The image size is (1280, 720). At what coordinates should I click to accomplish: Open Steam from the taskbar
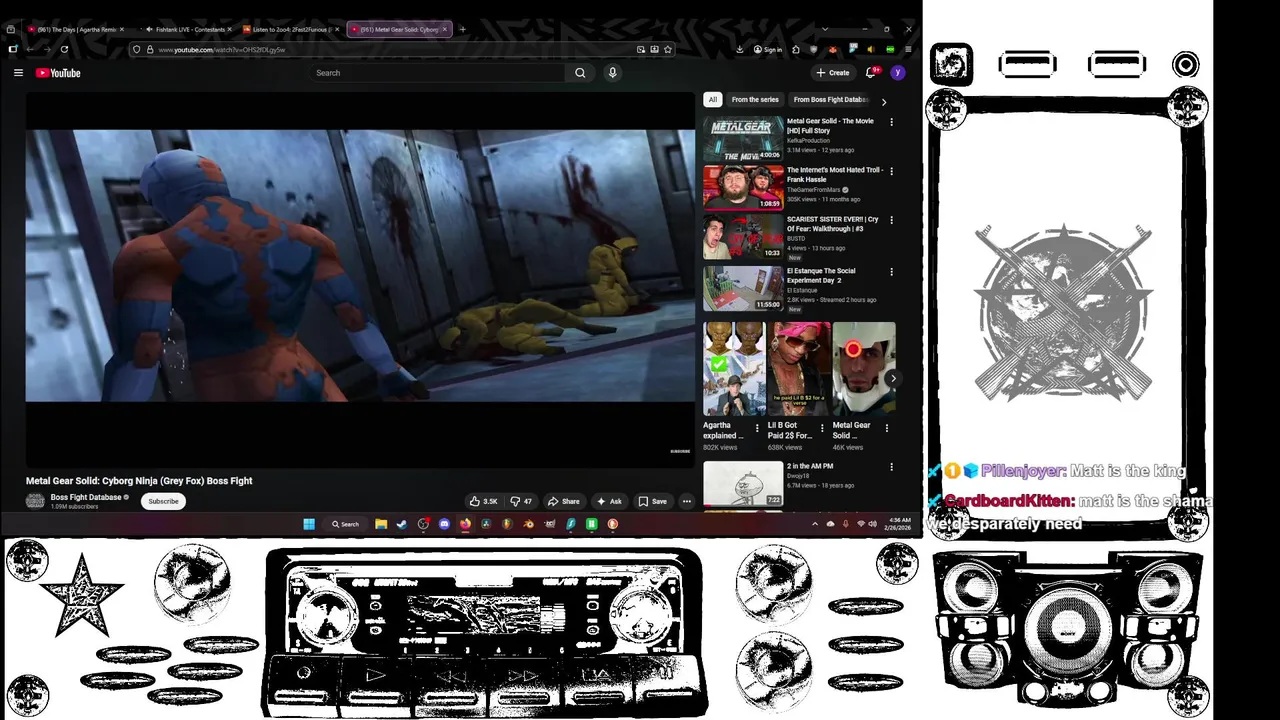(x=401, y=524)
